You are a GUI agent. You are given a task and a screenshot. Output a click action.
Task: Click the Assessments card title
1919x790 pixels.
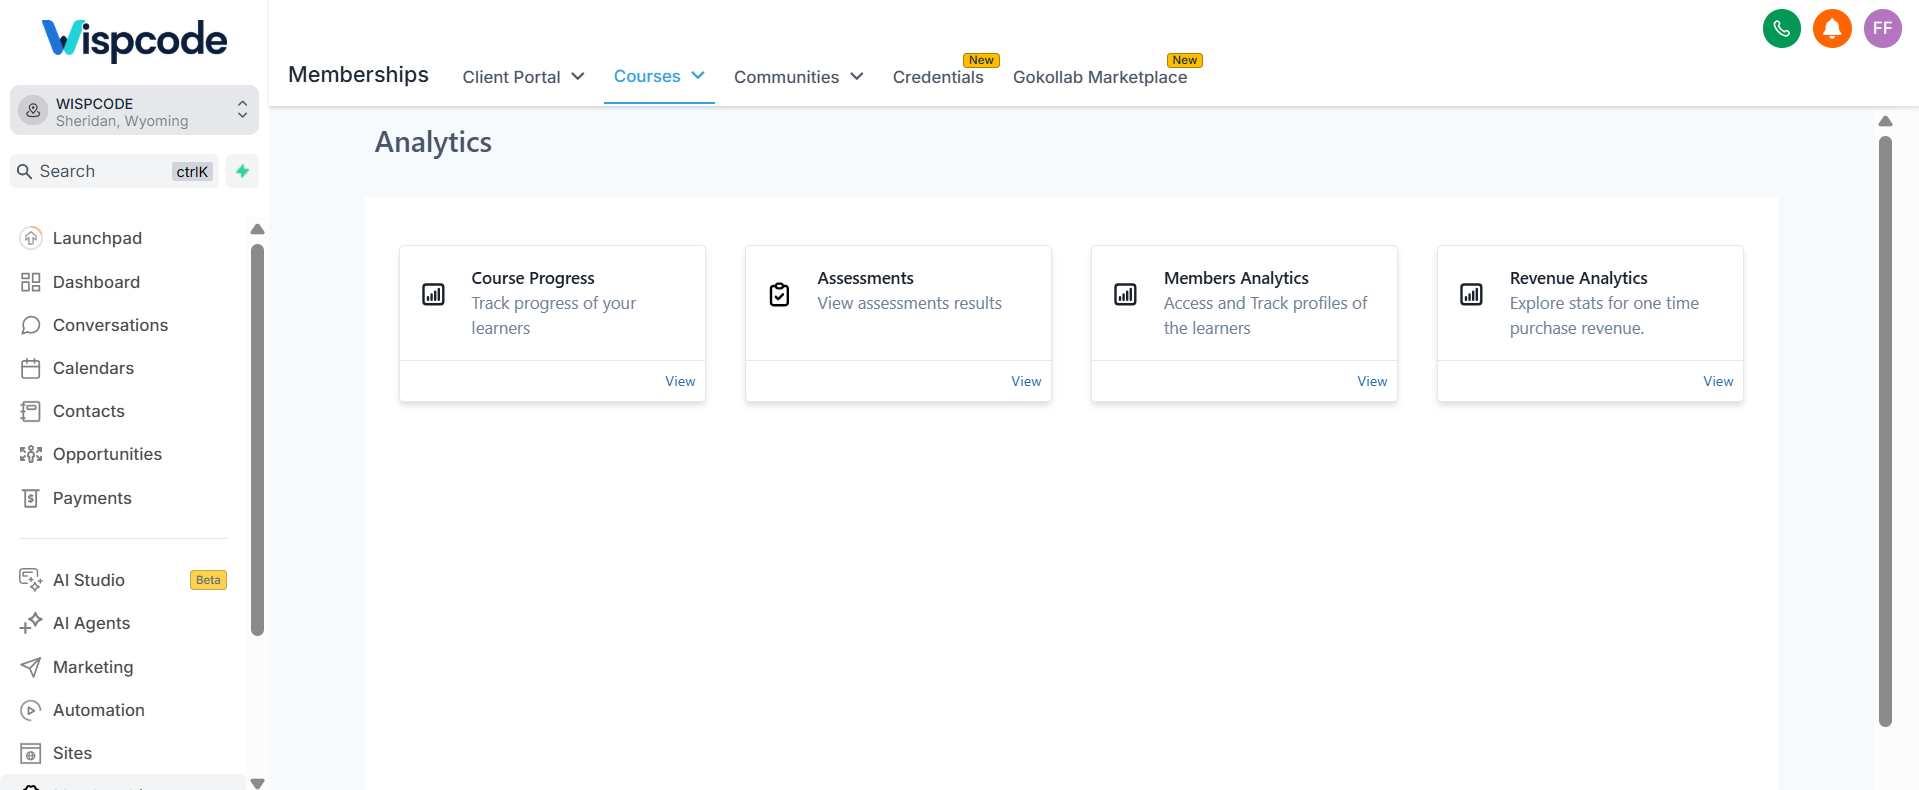click(865, 278)
